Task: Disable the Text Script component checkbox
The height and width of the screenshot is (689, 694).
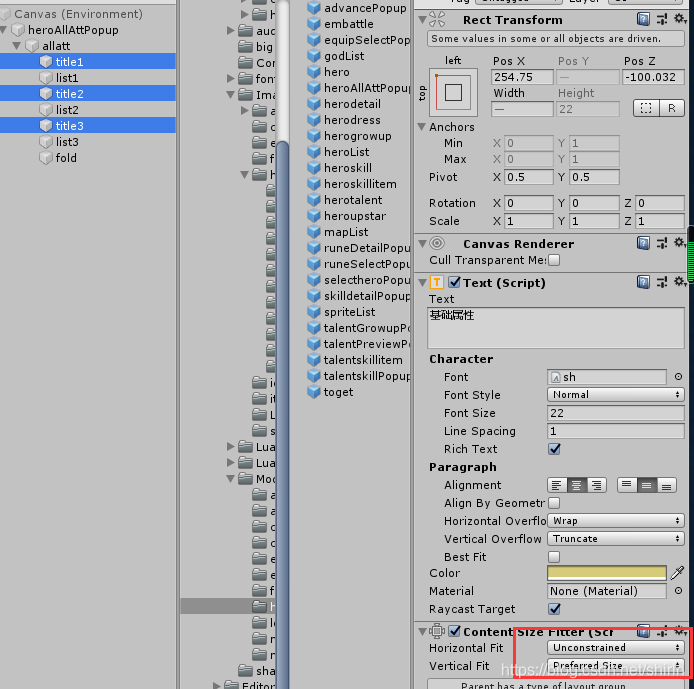Action: tap(454, 282)
